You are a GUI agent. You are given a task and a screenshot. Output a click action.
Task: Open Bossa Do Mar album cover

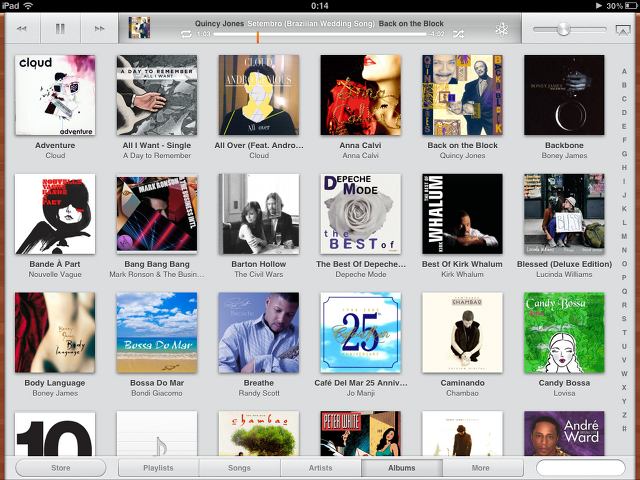(157, 332)
